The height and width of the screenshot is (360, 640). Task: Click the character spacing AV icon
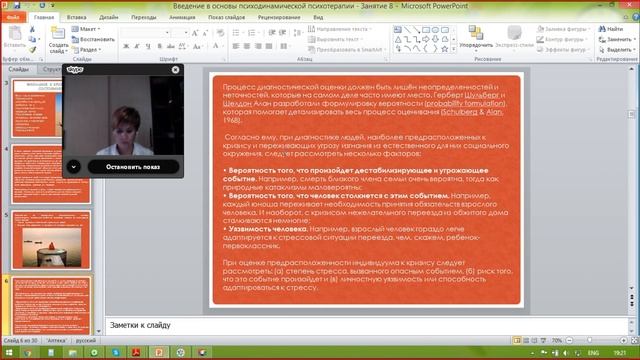182,47
